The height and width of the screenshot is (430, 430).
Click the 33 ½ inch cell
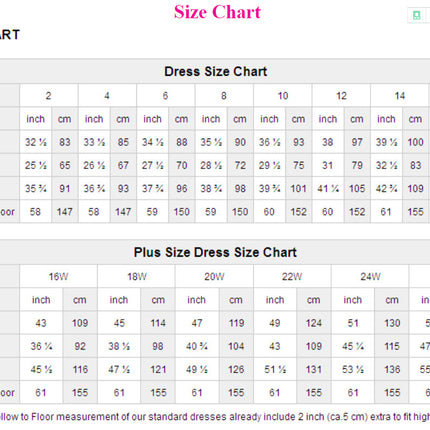tap(94, 142)
